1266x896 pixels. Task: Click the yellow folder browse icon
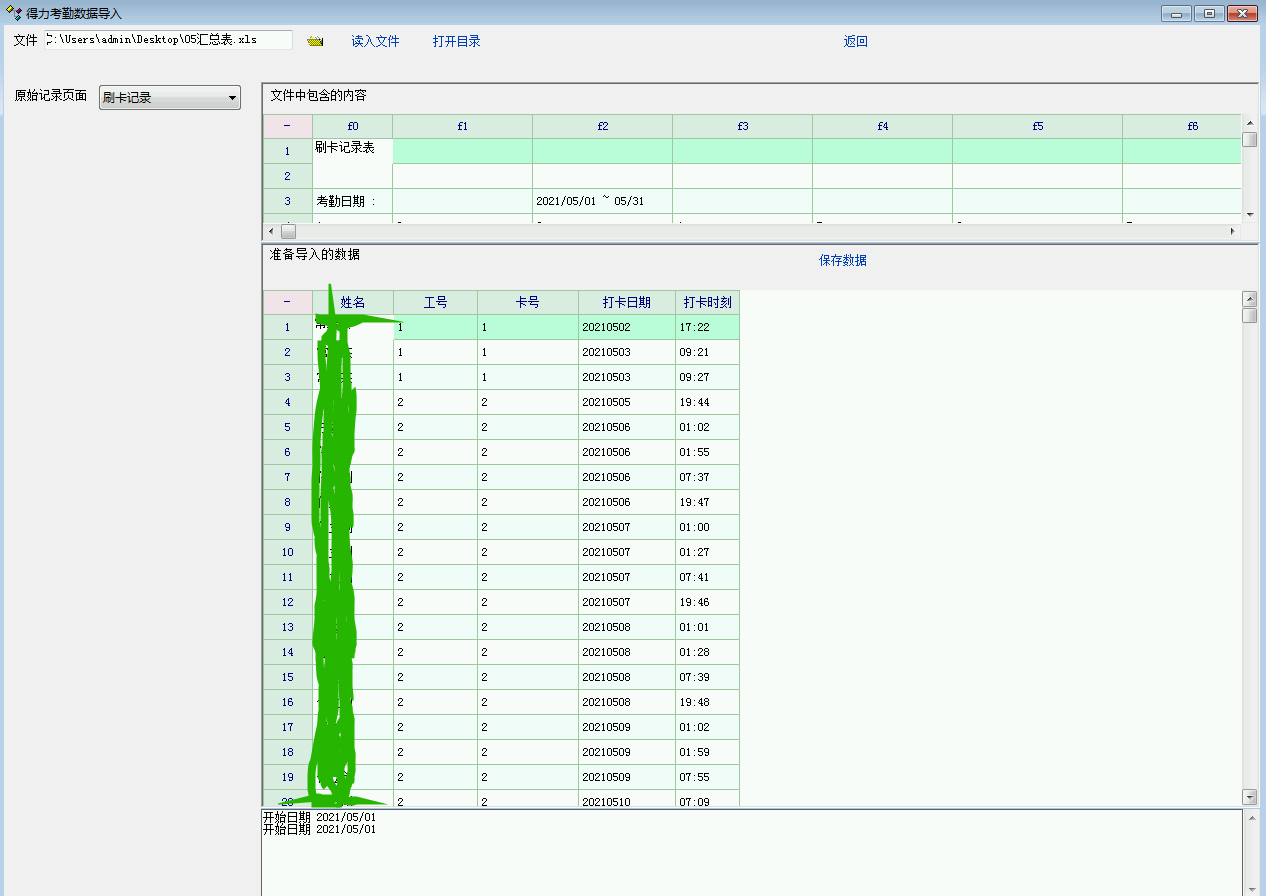pos(316,41)
